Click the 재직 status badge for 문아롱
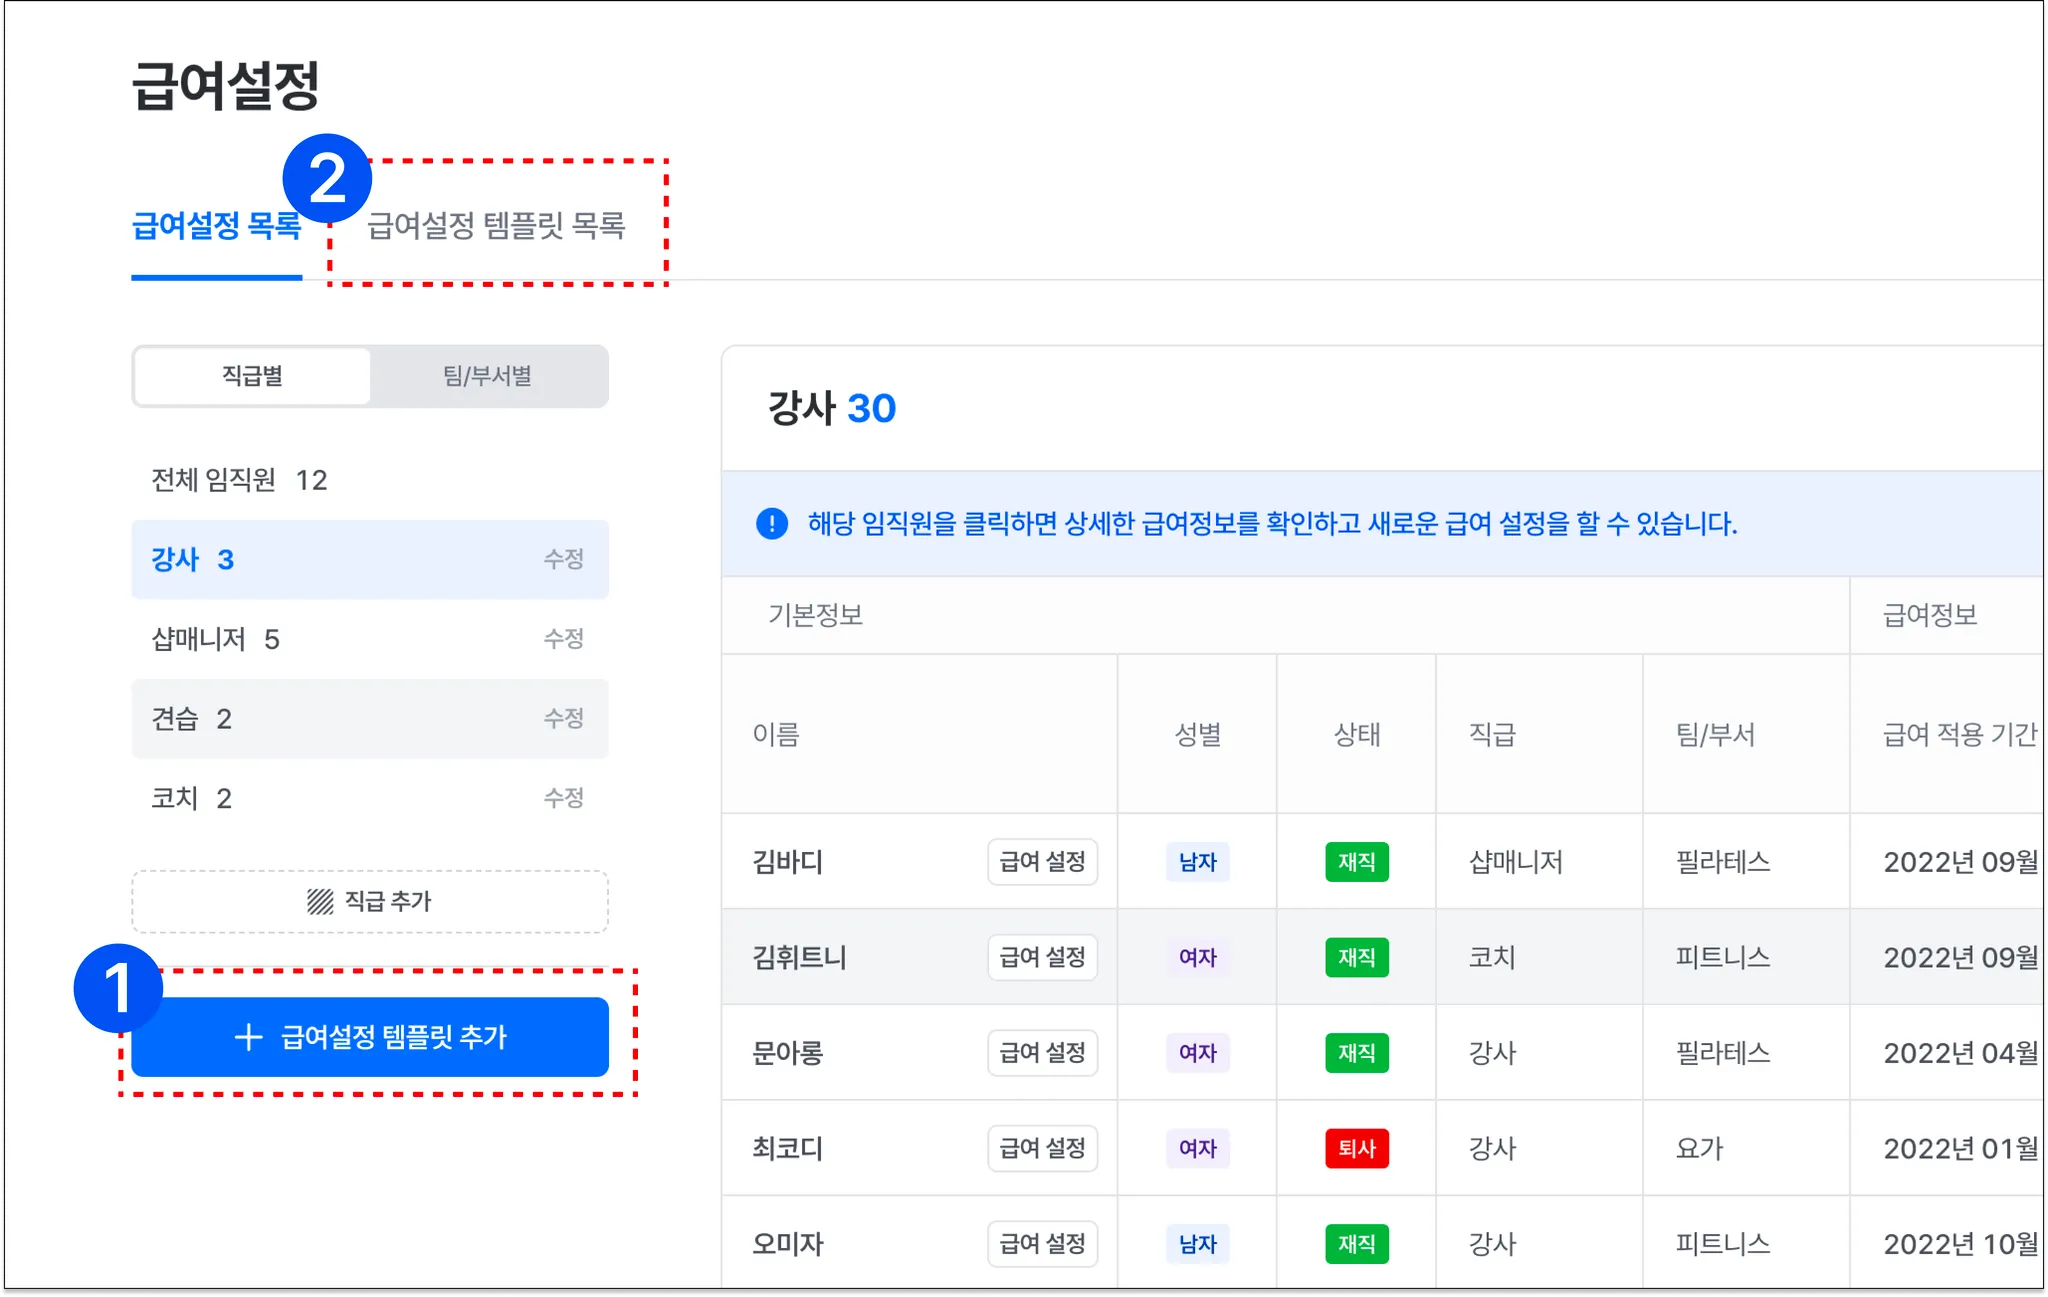 coord(1356,1053)
